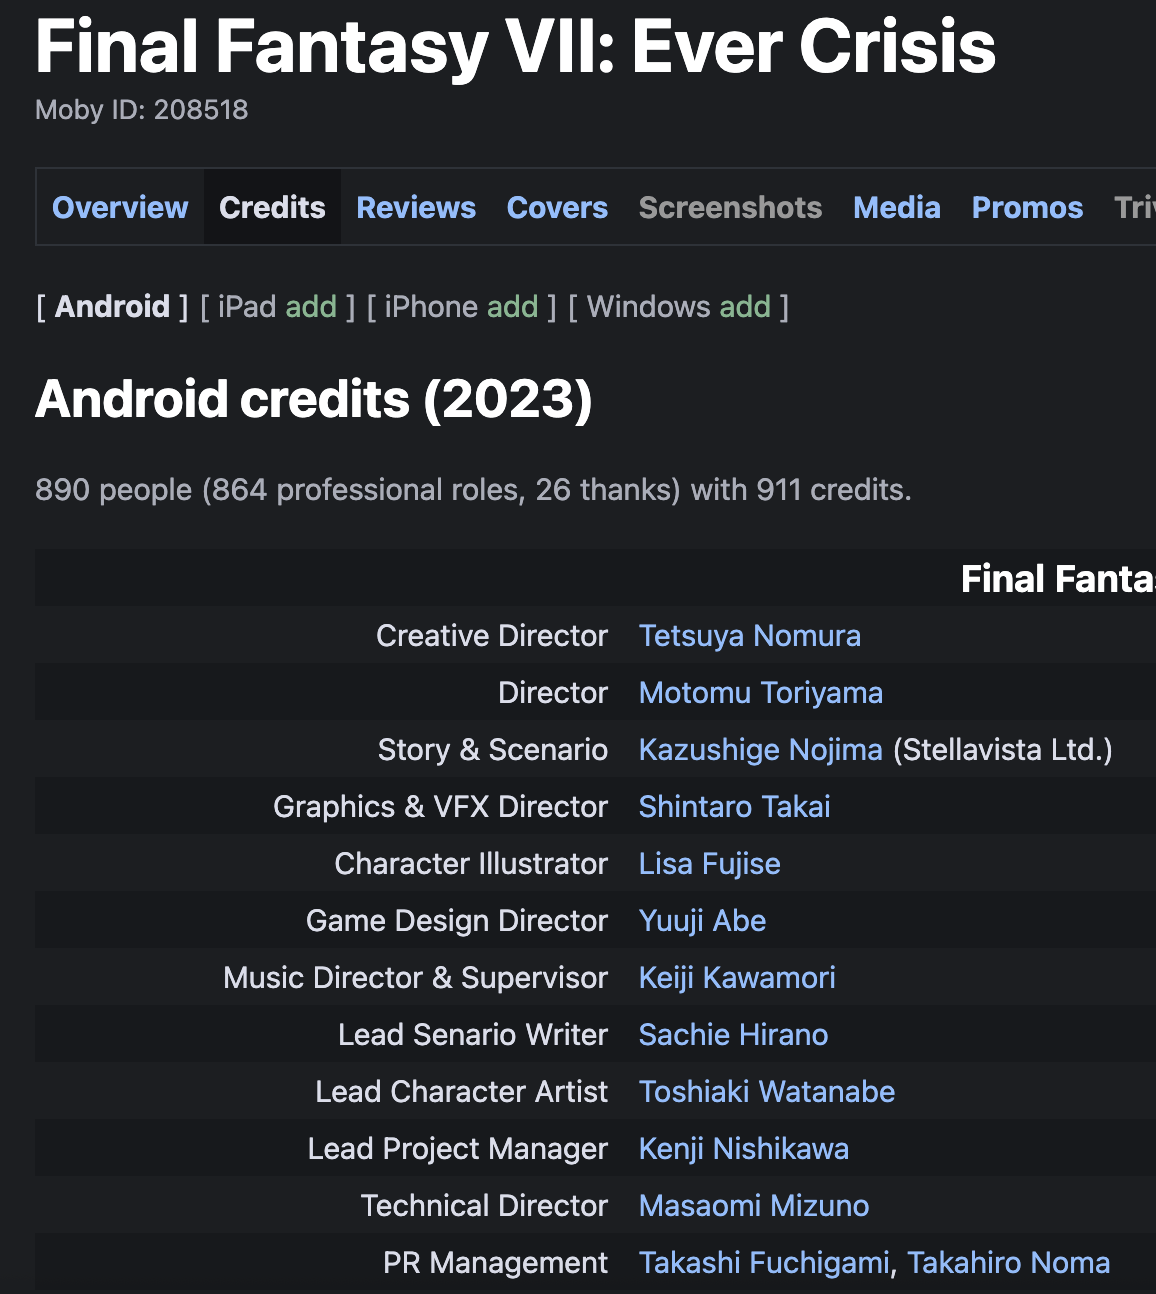Switch to the Reviews tab
The image size is (1156, 1294).
(416, 207)
